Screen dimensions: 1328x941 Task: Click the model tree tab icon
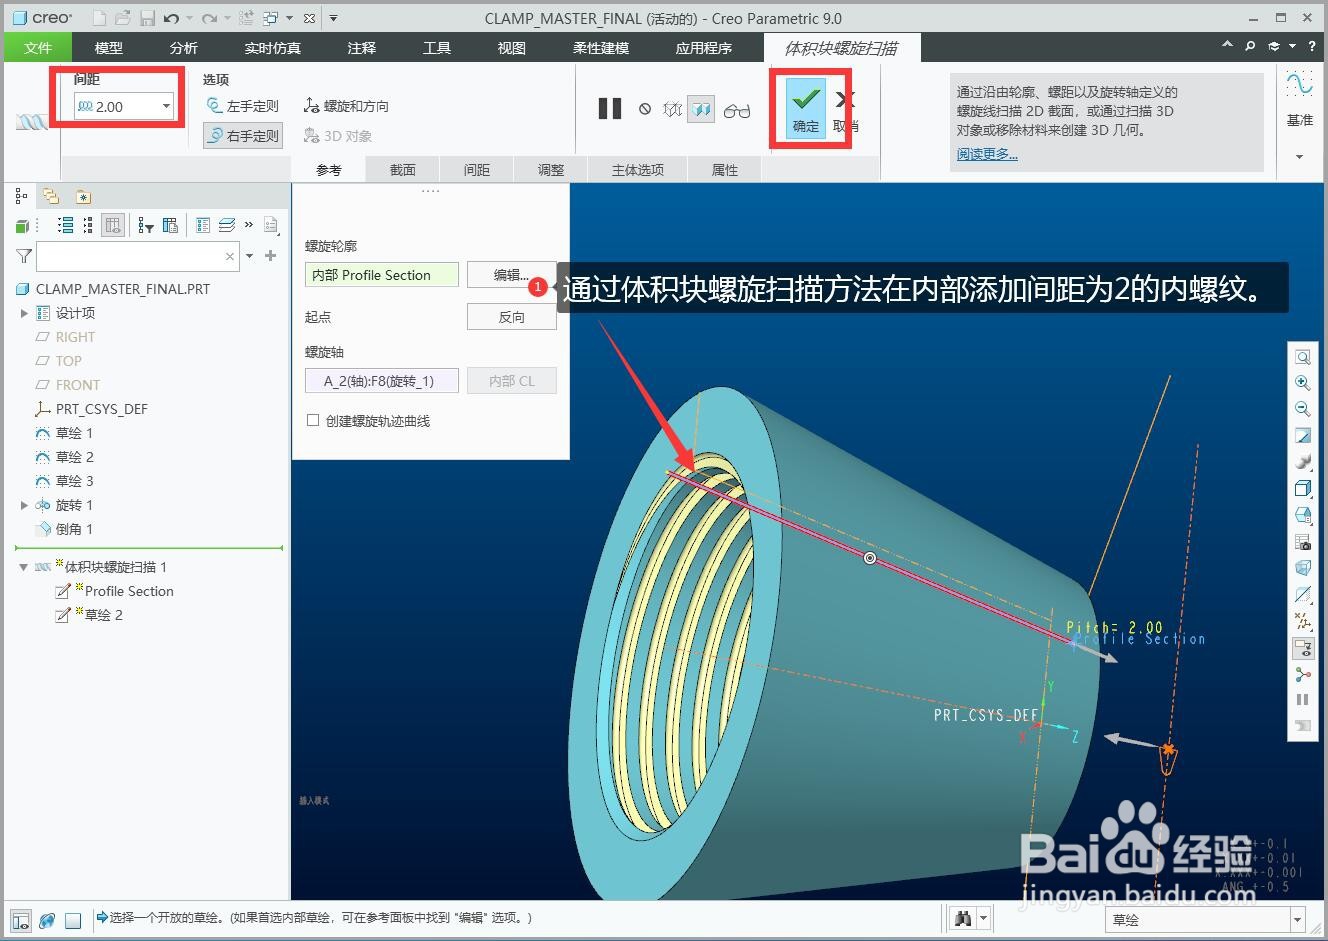pyautogui.click(x=21, y=196)
